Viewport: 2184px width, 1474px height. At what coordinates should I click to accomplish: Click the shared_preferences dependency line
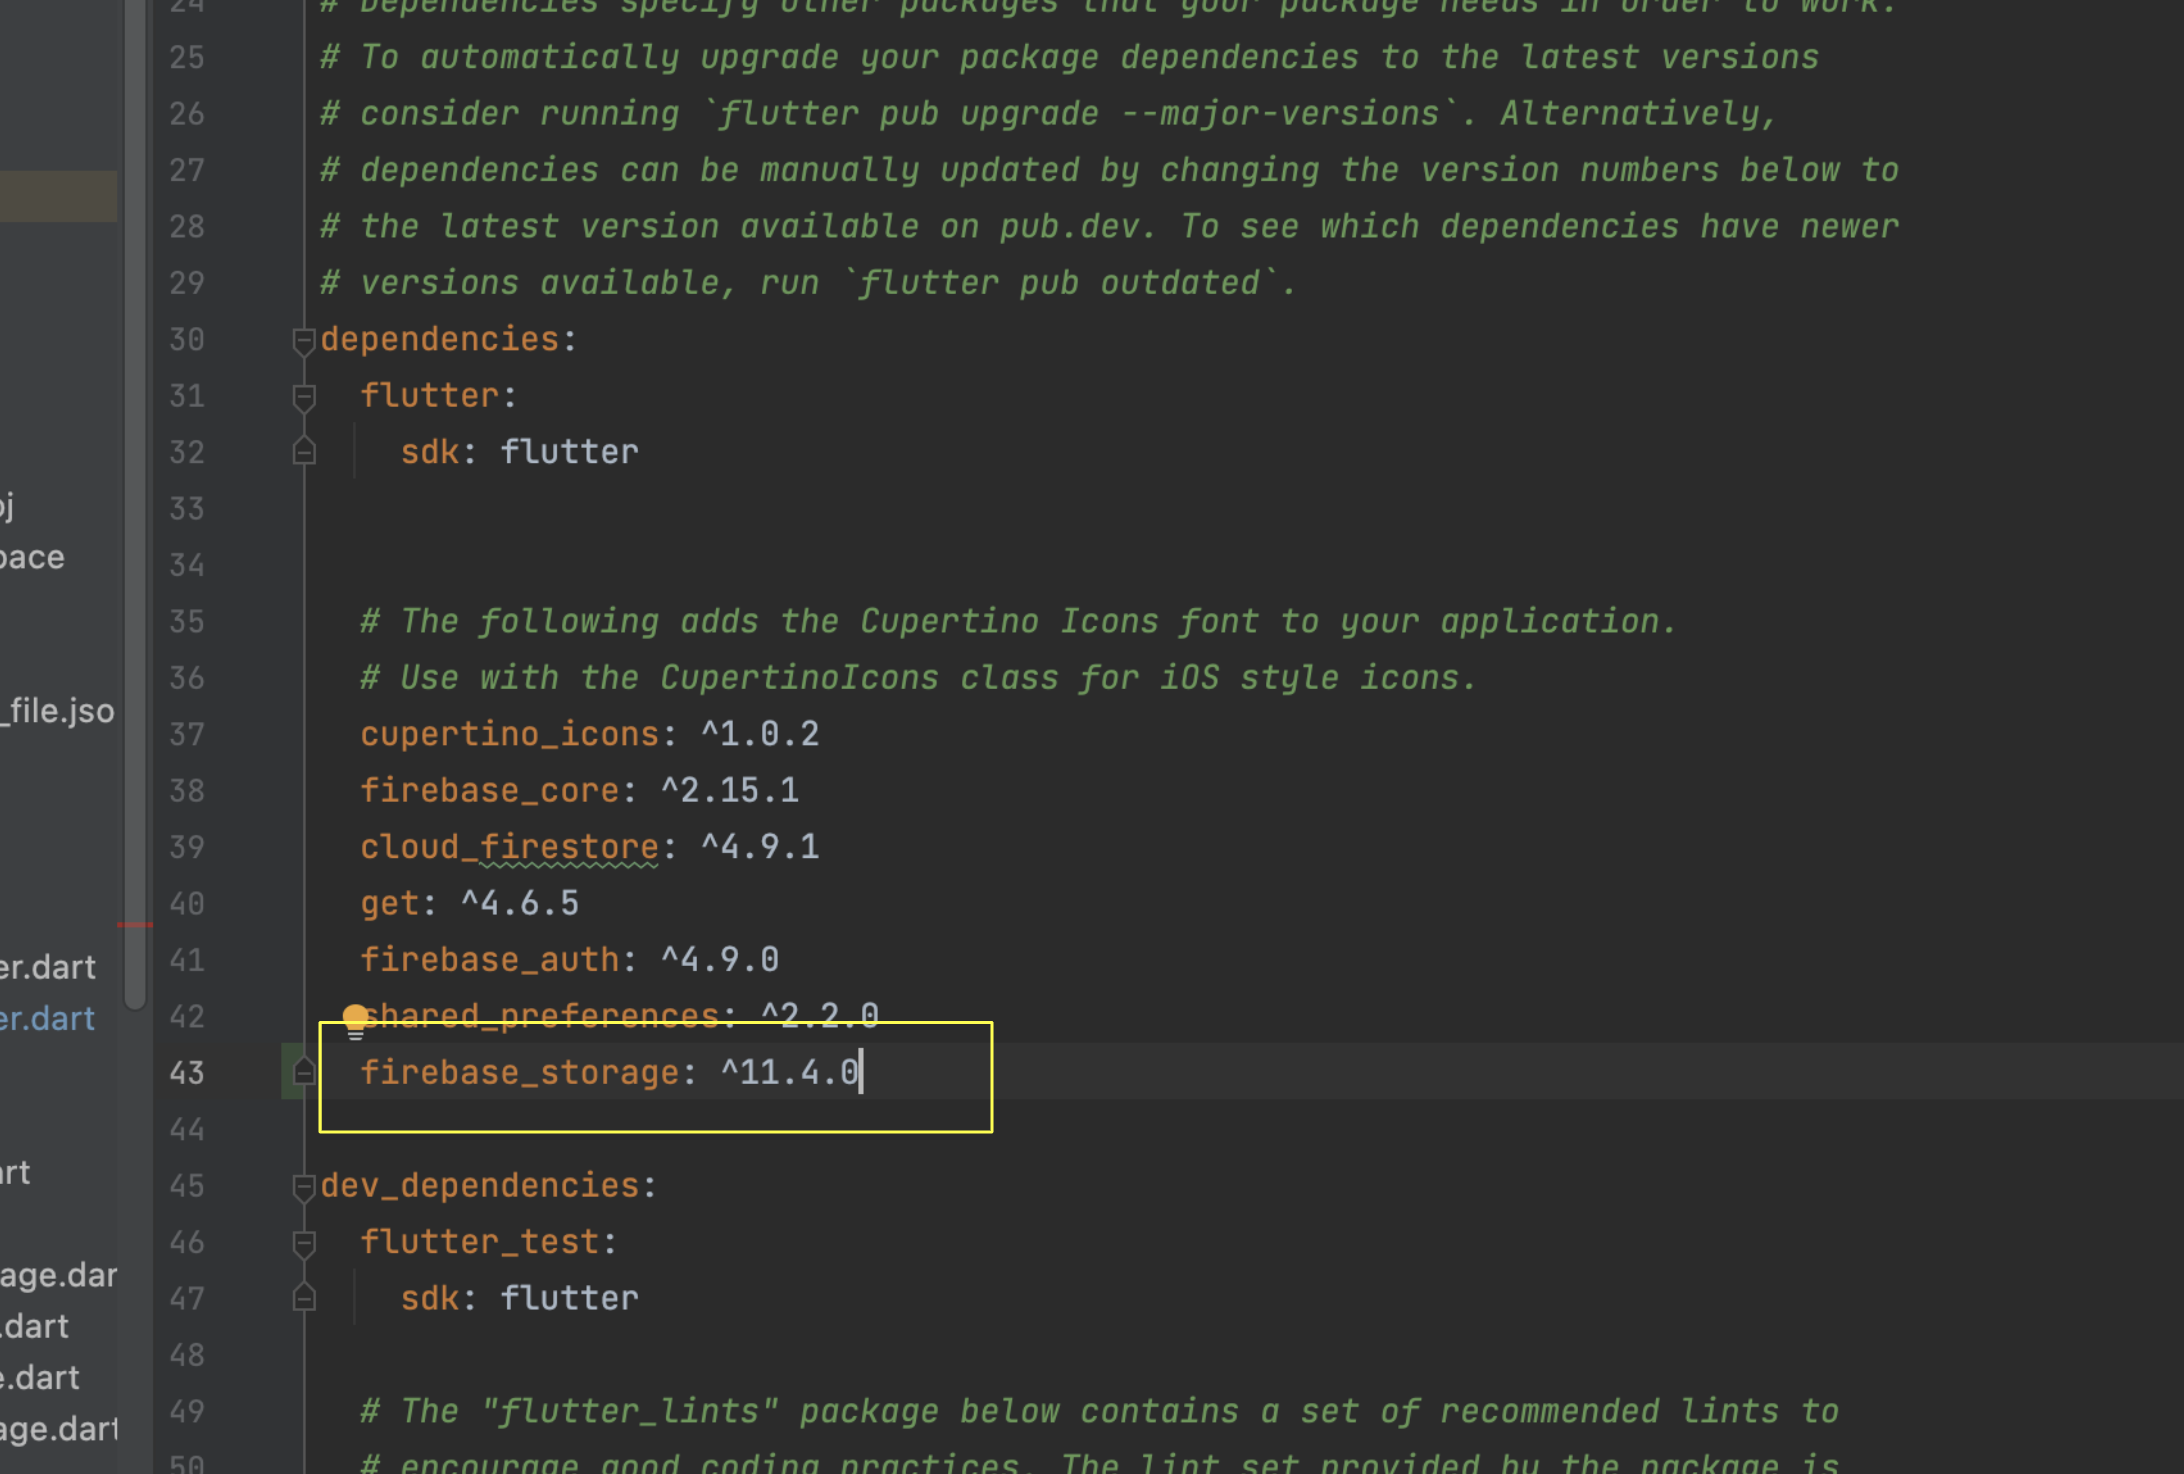560,1016
